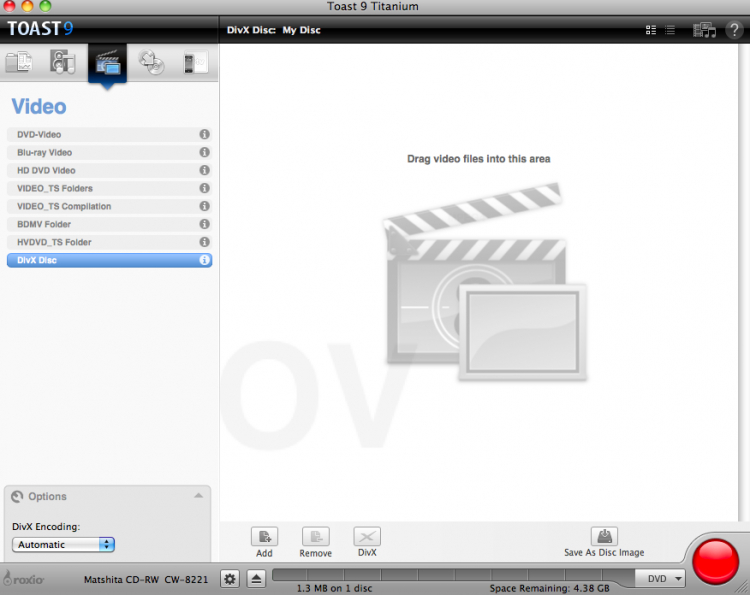Open the Convert category tab
Screen dimensions: 750x595
coord(196,63)
